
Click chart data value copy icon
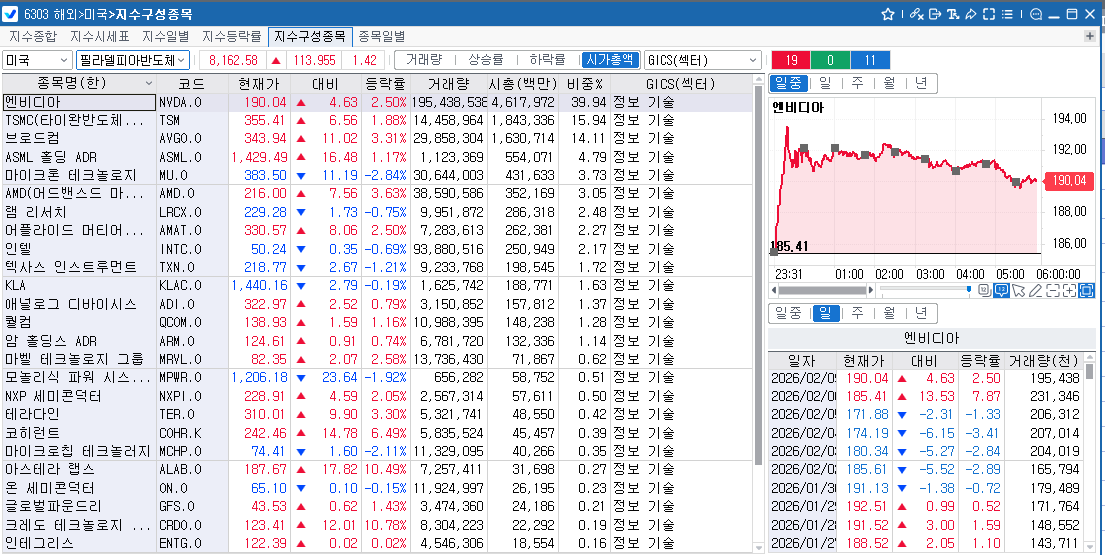pyautogui.click(x=984, y=290)
